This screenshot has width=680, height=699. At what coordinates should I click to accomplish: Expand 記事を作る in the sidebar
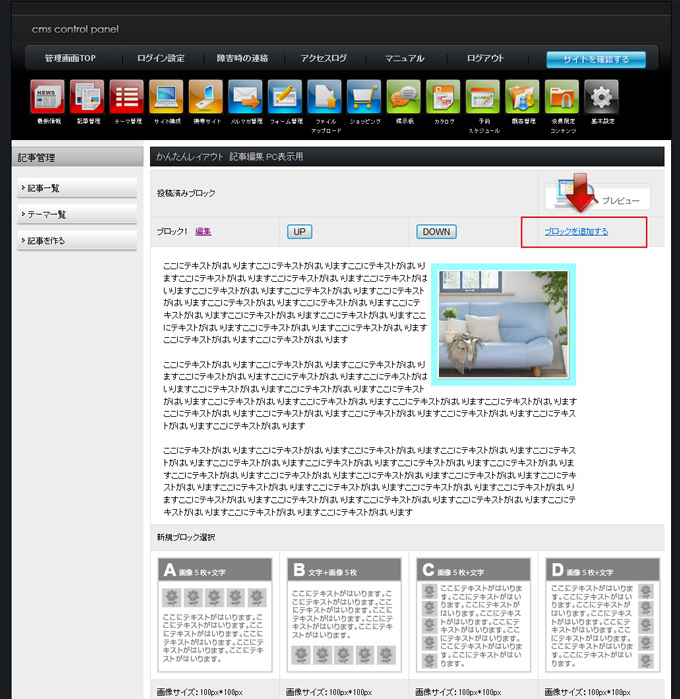click(76, 240)
